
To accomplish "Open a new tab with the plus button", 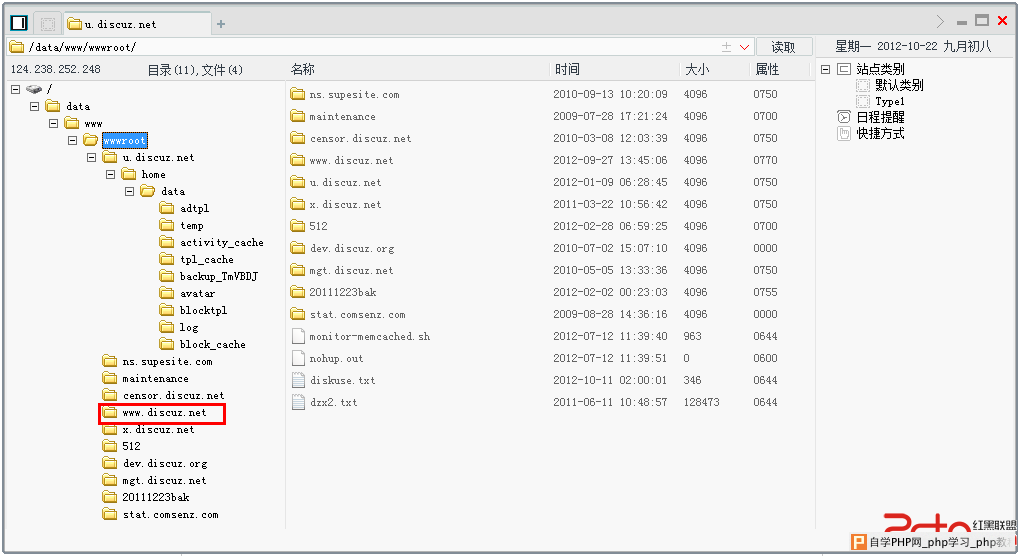I will (x=221, y=24).
